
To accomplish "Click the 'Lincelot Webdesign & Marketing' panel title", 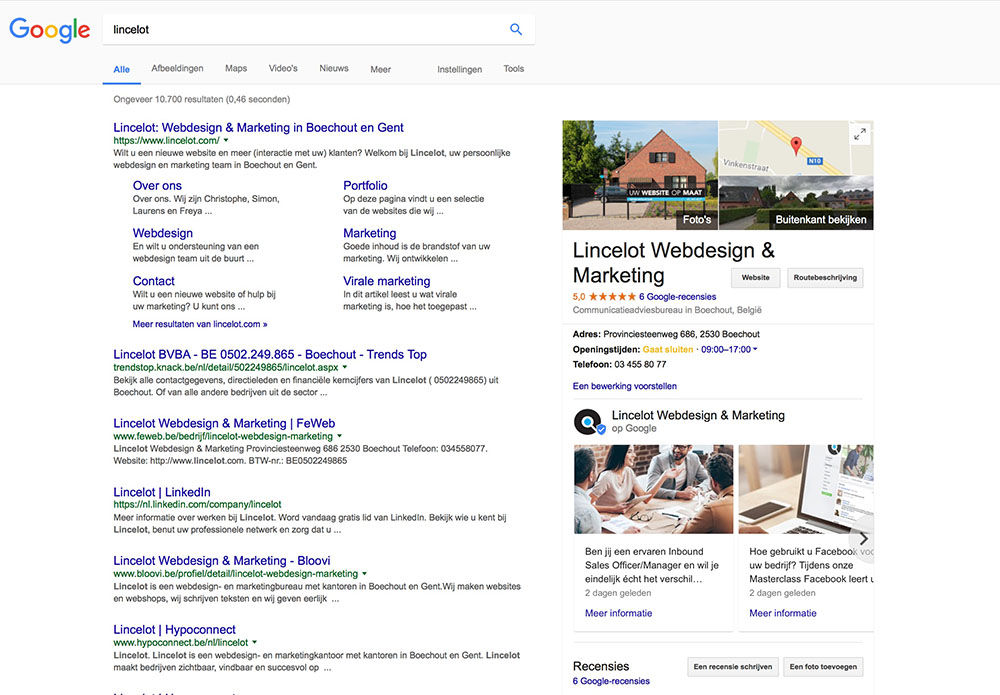I will tap(673, 263).
